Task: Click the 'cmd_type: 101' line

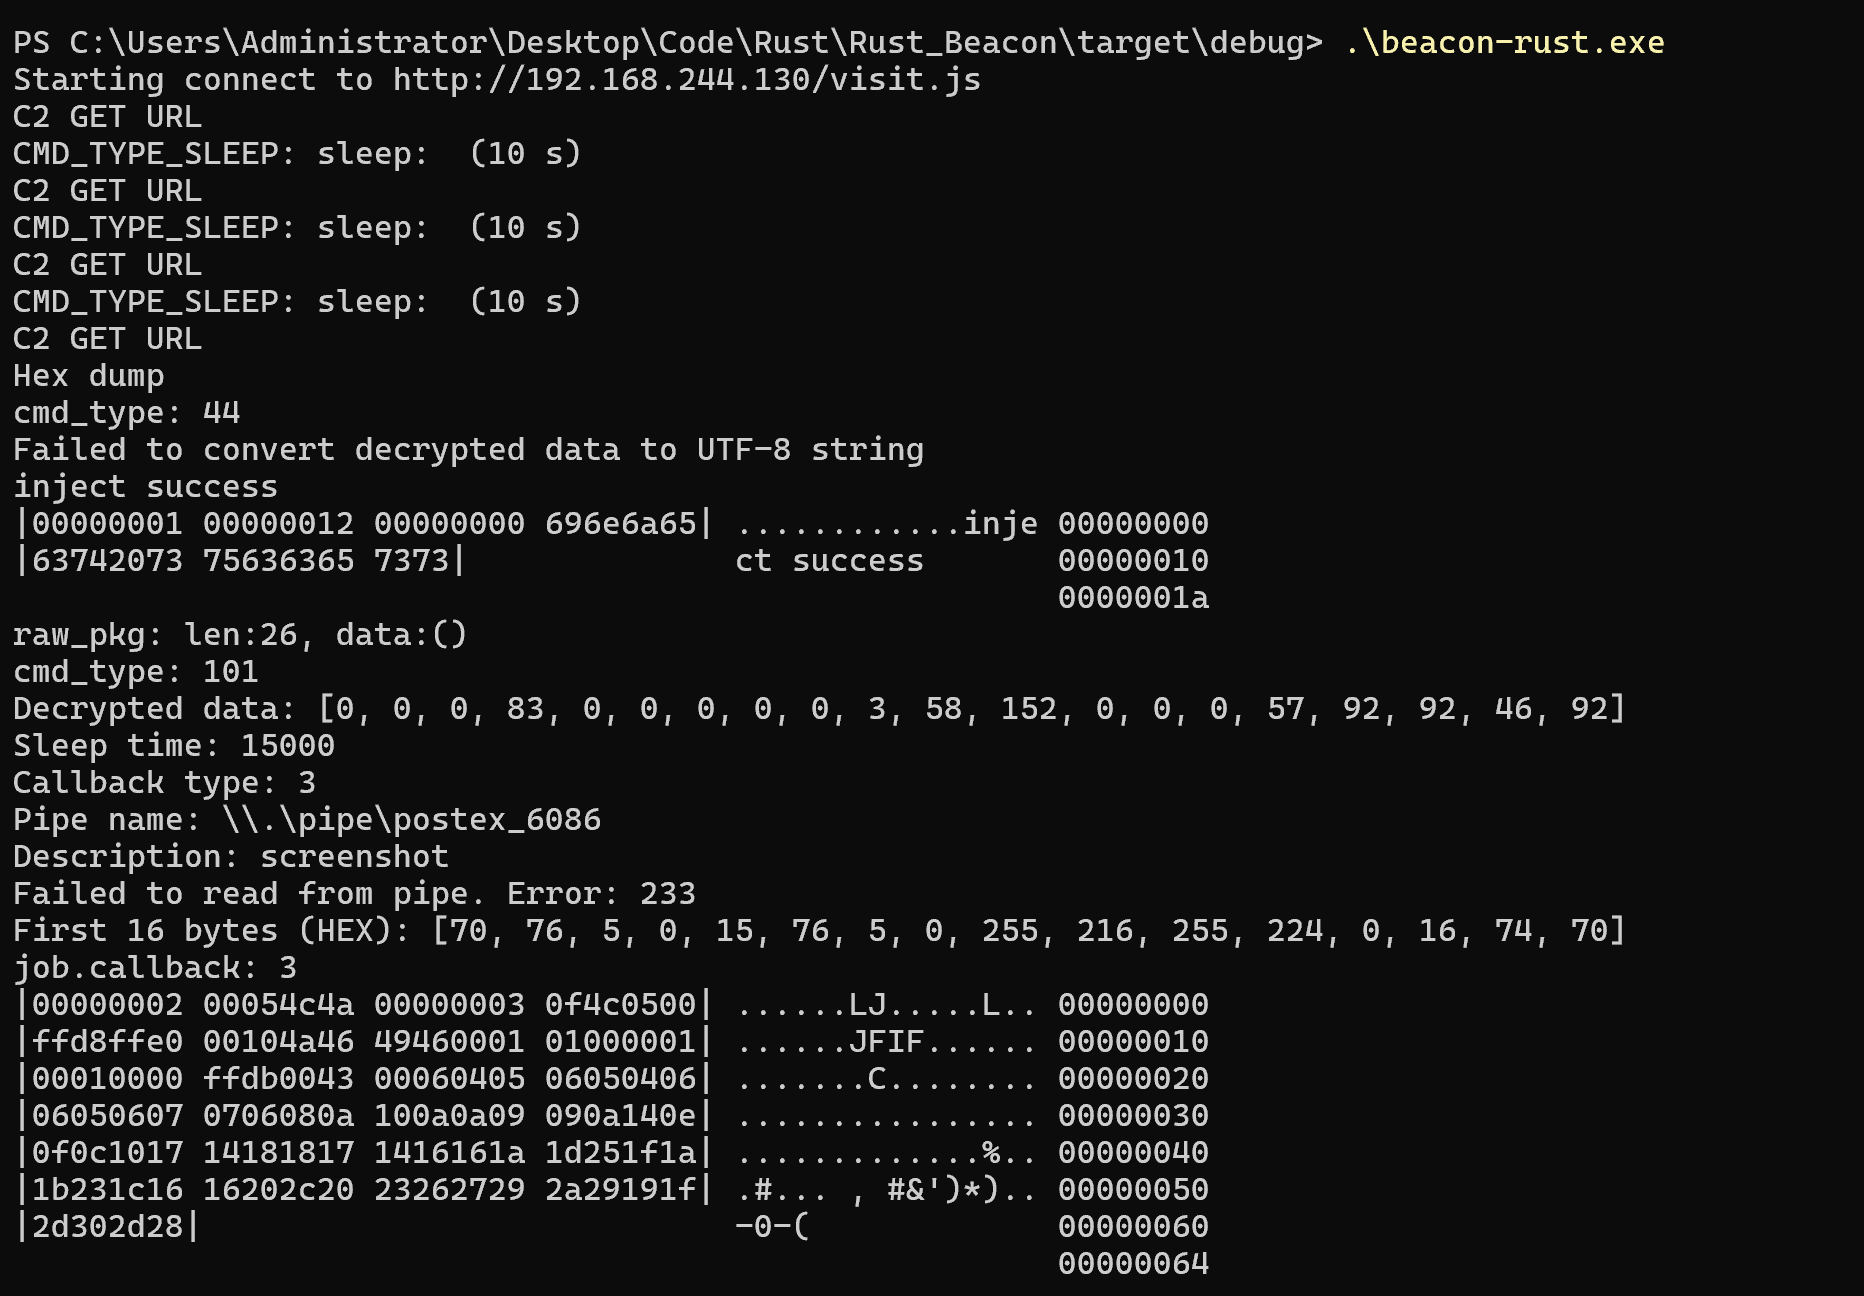Action: tap(136, 671)
